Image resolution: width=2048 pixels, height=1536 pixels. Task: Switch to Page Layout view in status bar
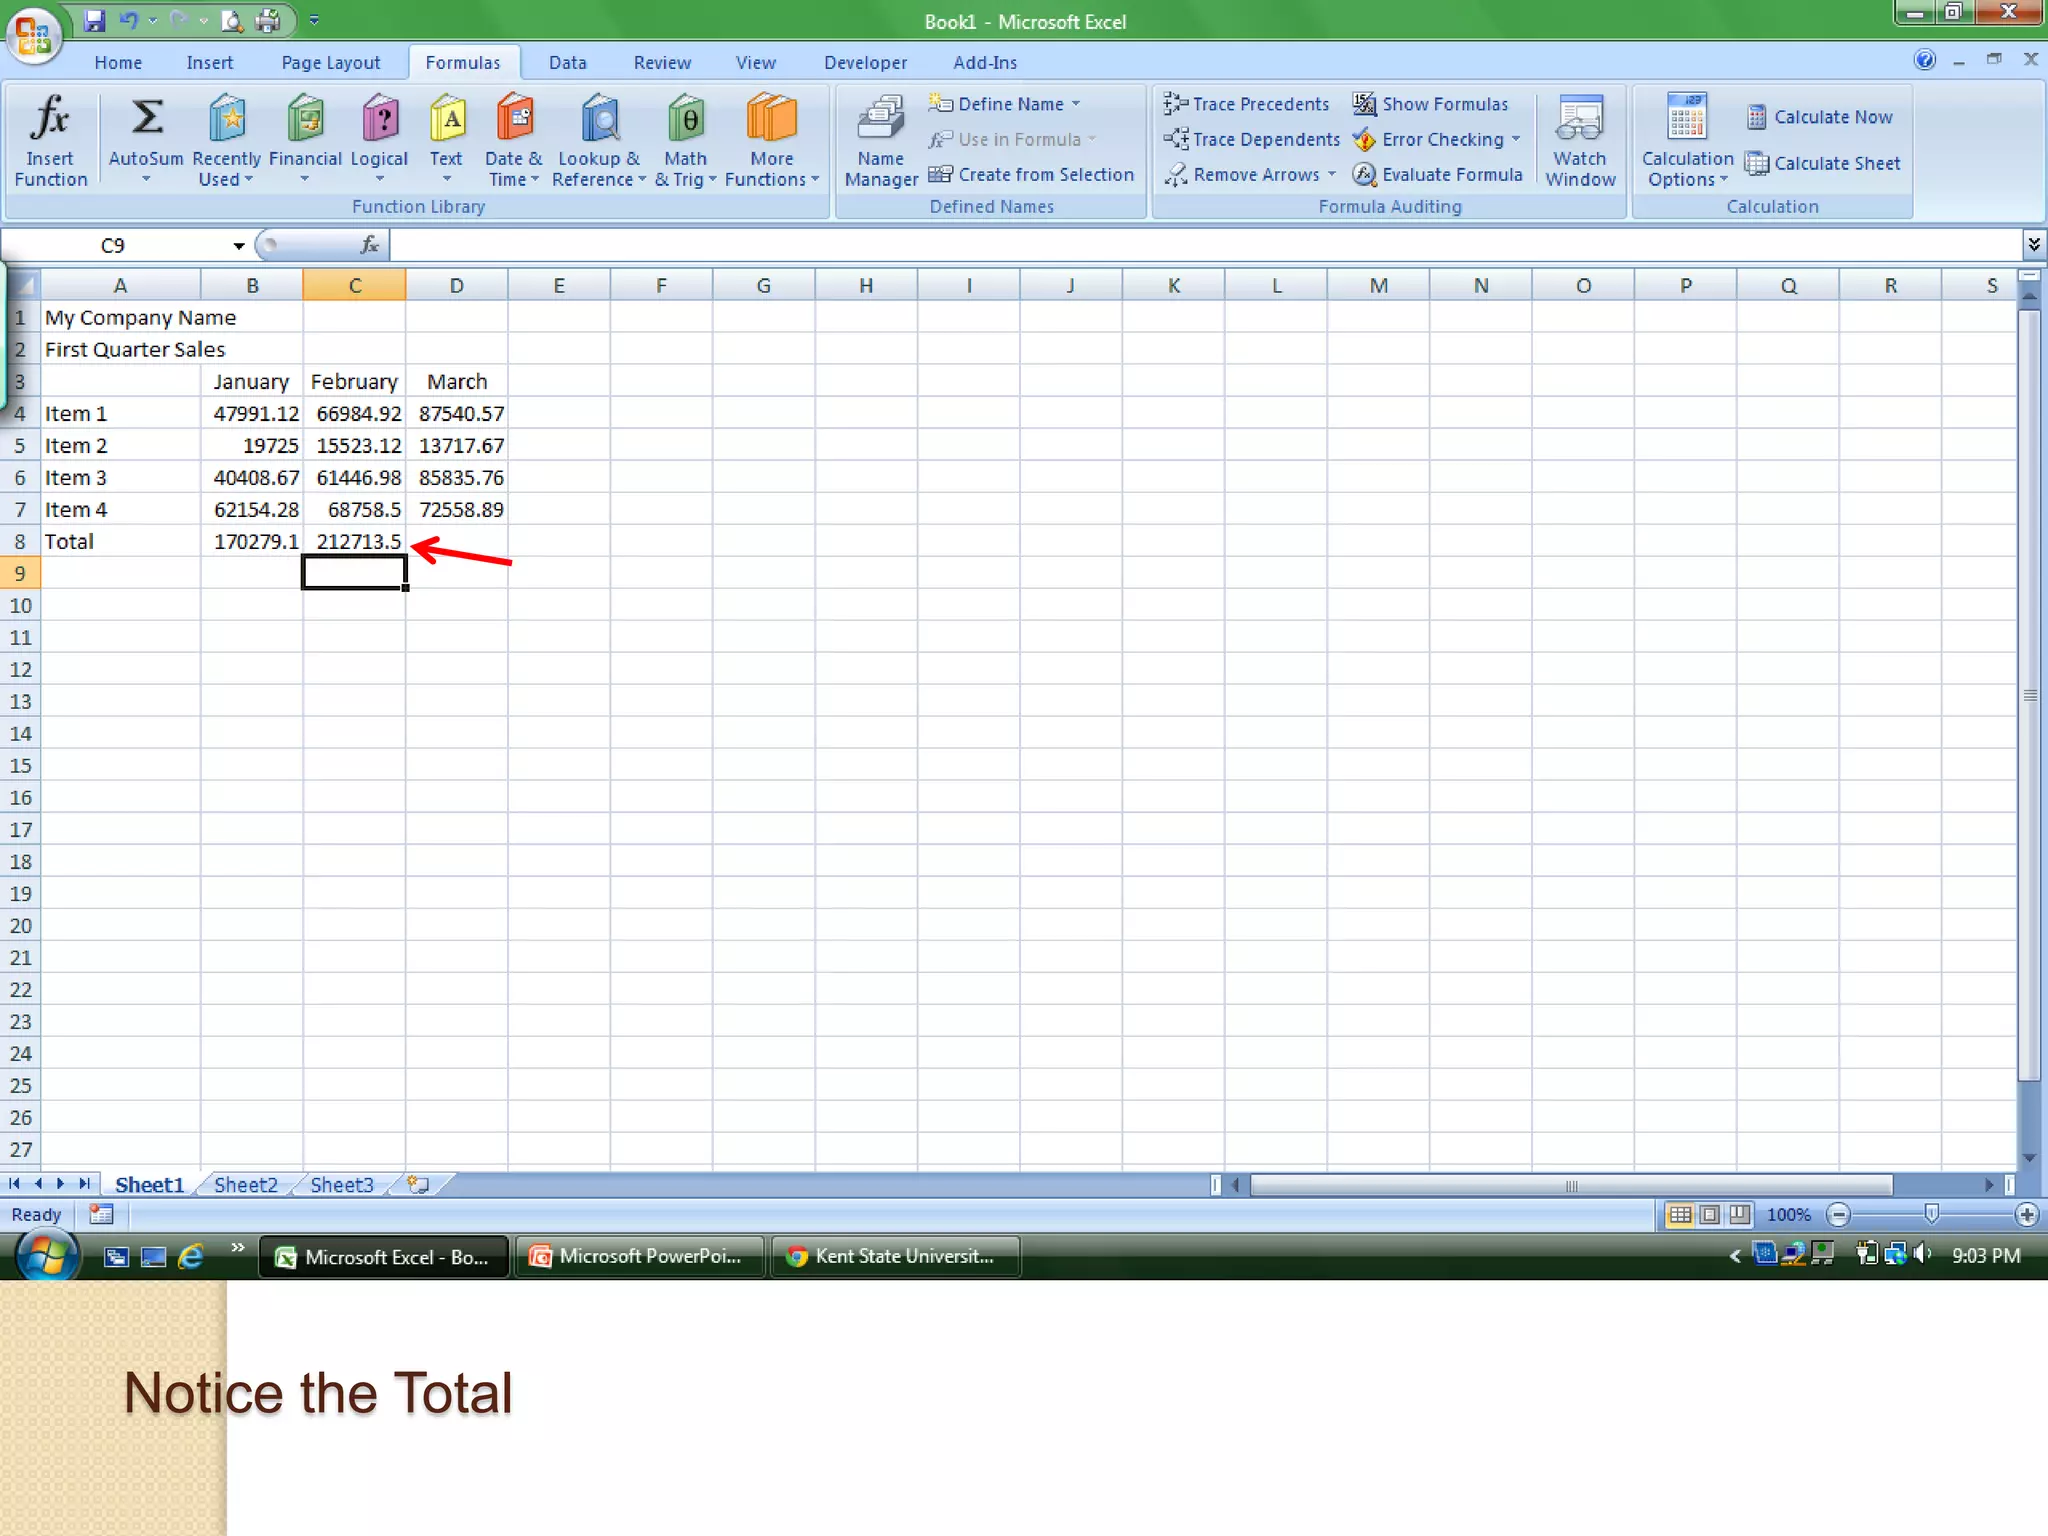point(1710,1214)
